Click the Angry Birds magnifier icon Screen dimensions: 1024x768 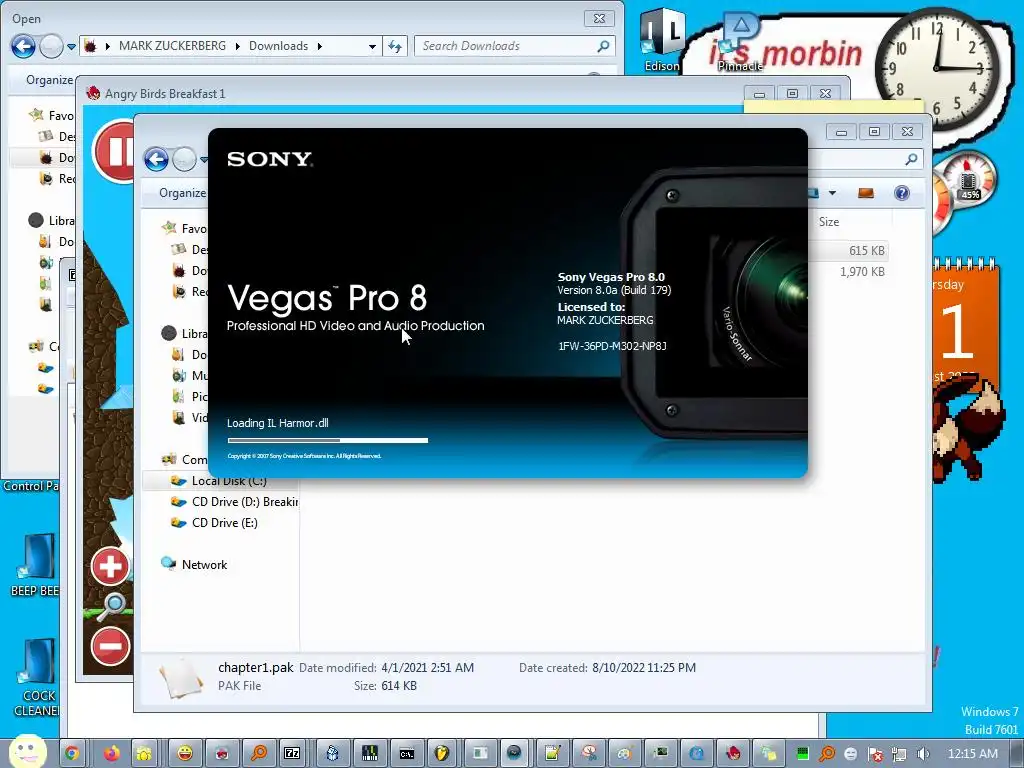coord(112,607)
